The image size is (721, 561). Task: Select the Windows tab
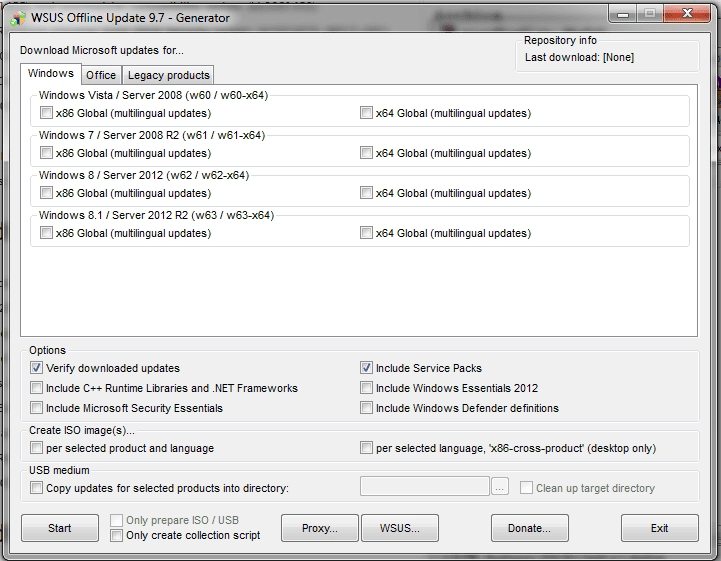click(x=51, y=74)
